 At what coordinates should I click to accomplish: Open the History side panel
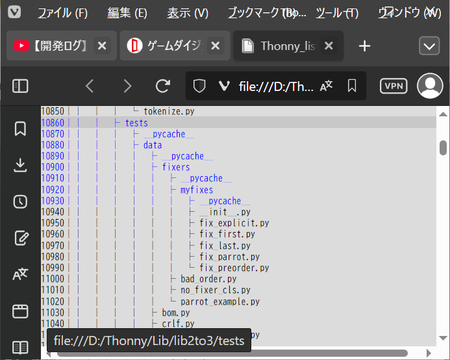tap(20, 202)
